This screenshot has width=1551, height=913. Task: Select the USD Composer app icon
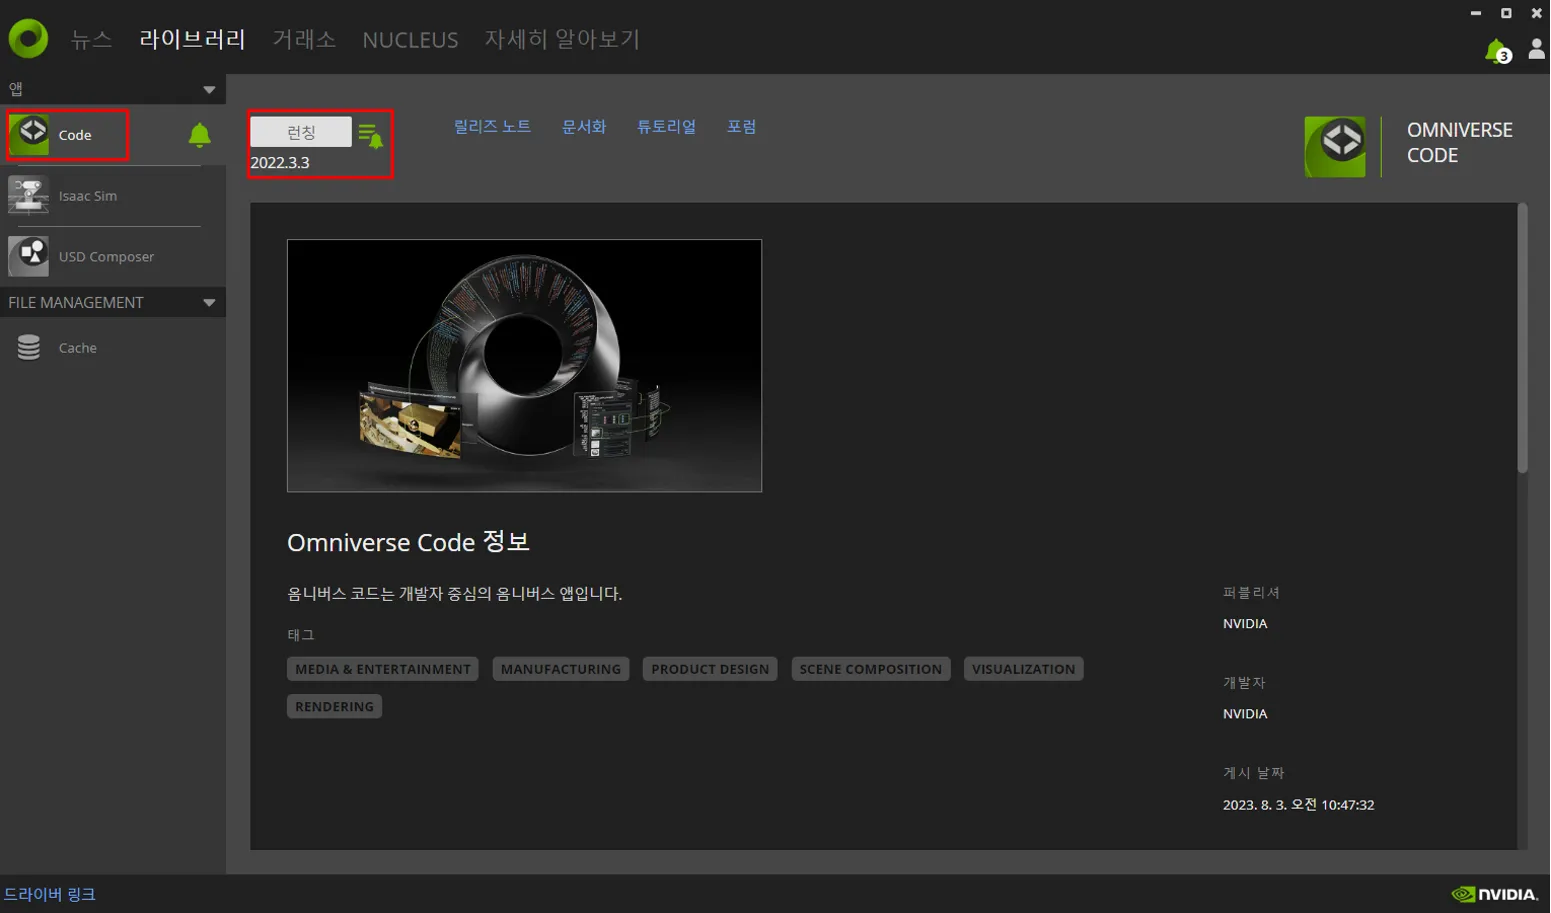tap(28, 256)
